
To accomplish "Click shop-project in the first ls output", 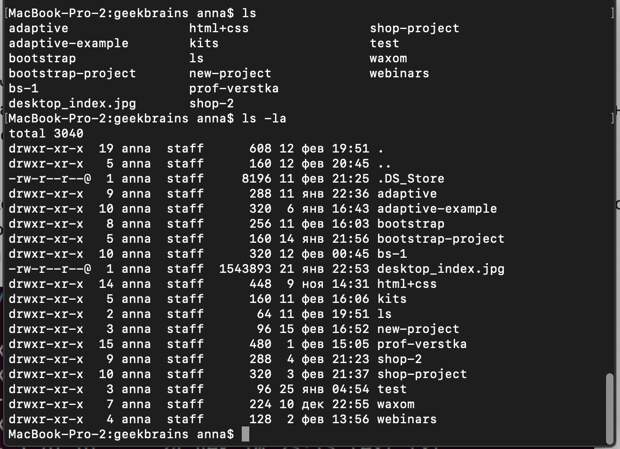I will [x=414, y=28].
